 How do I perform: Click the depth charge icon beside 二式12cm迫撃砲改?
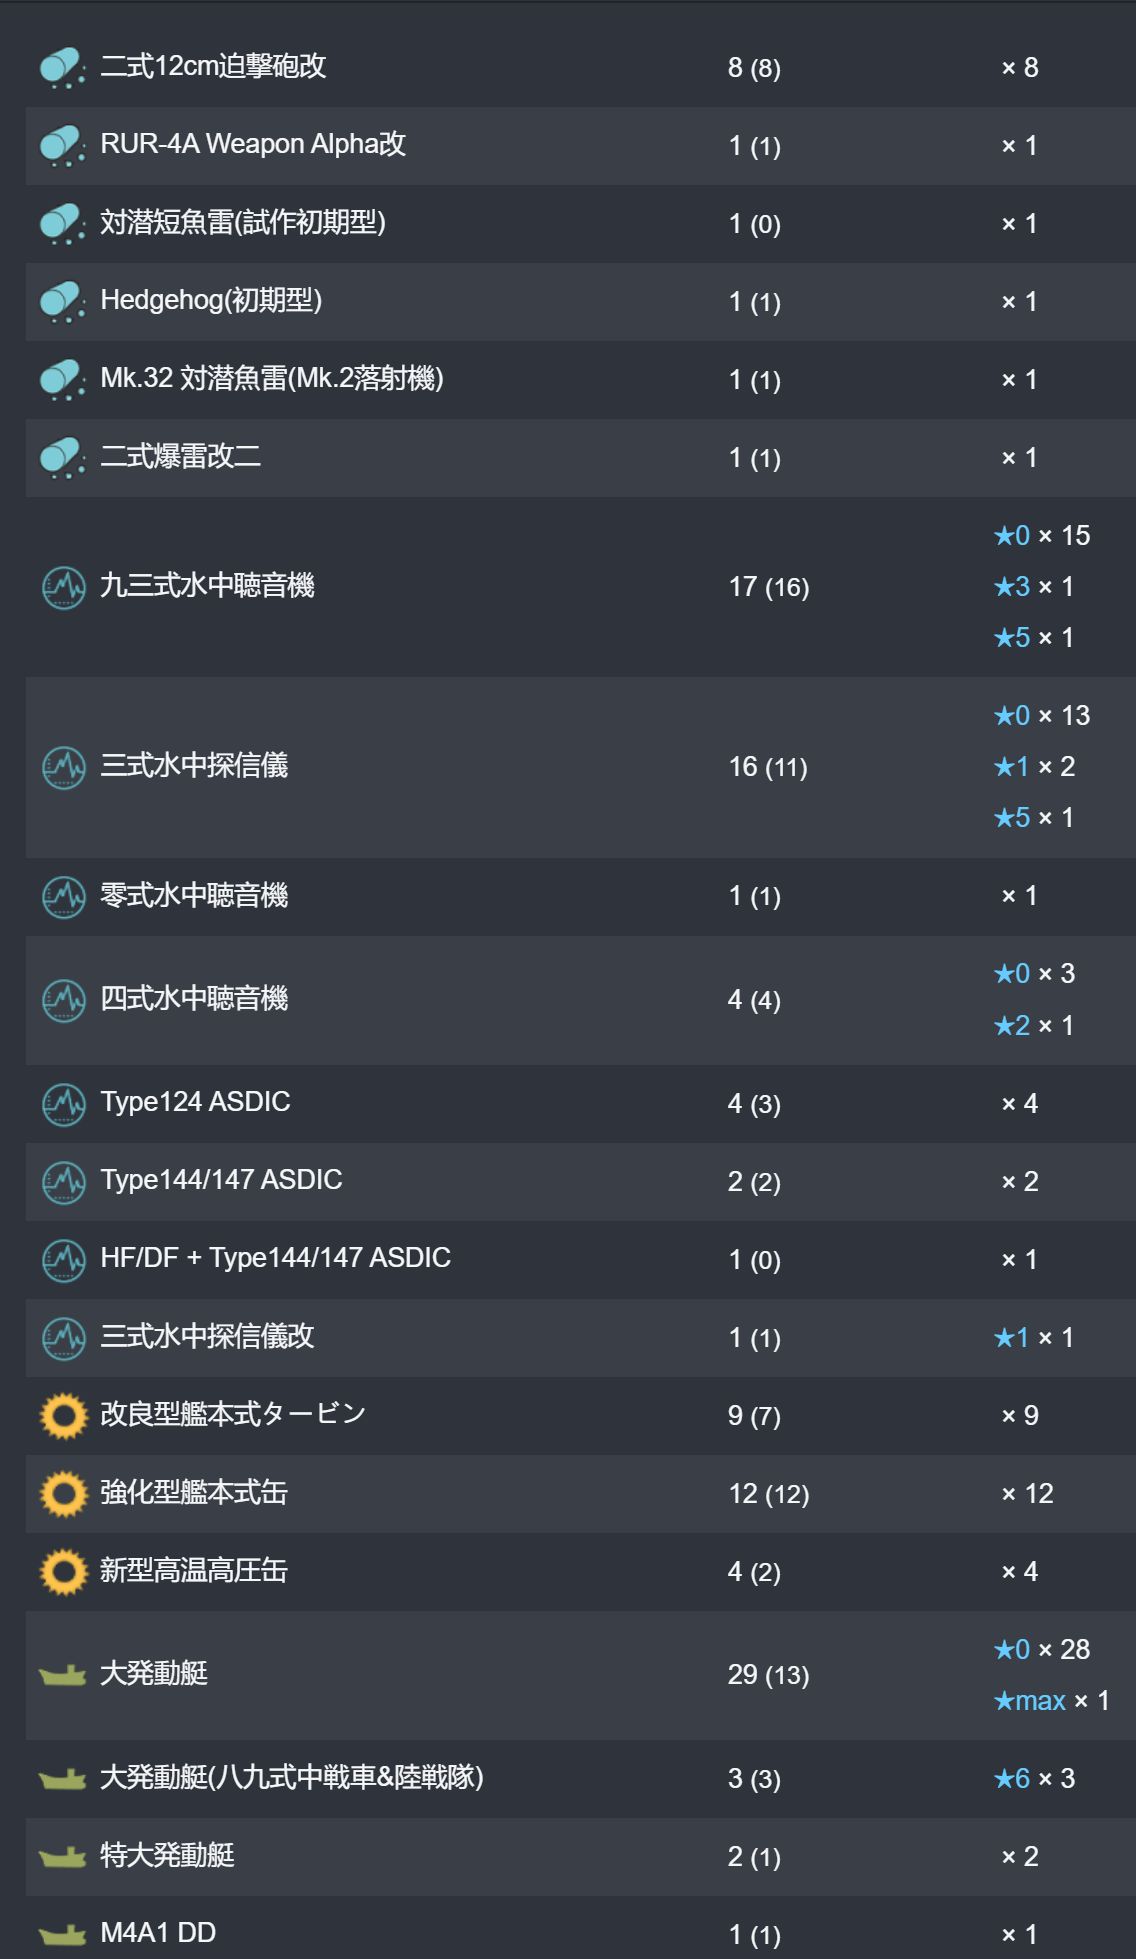tap(63, 68)
